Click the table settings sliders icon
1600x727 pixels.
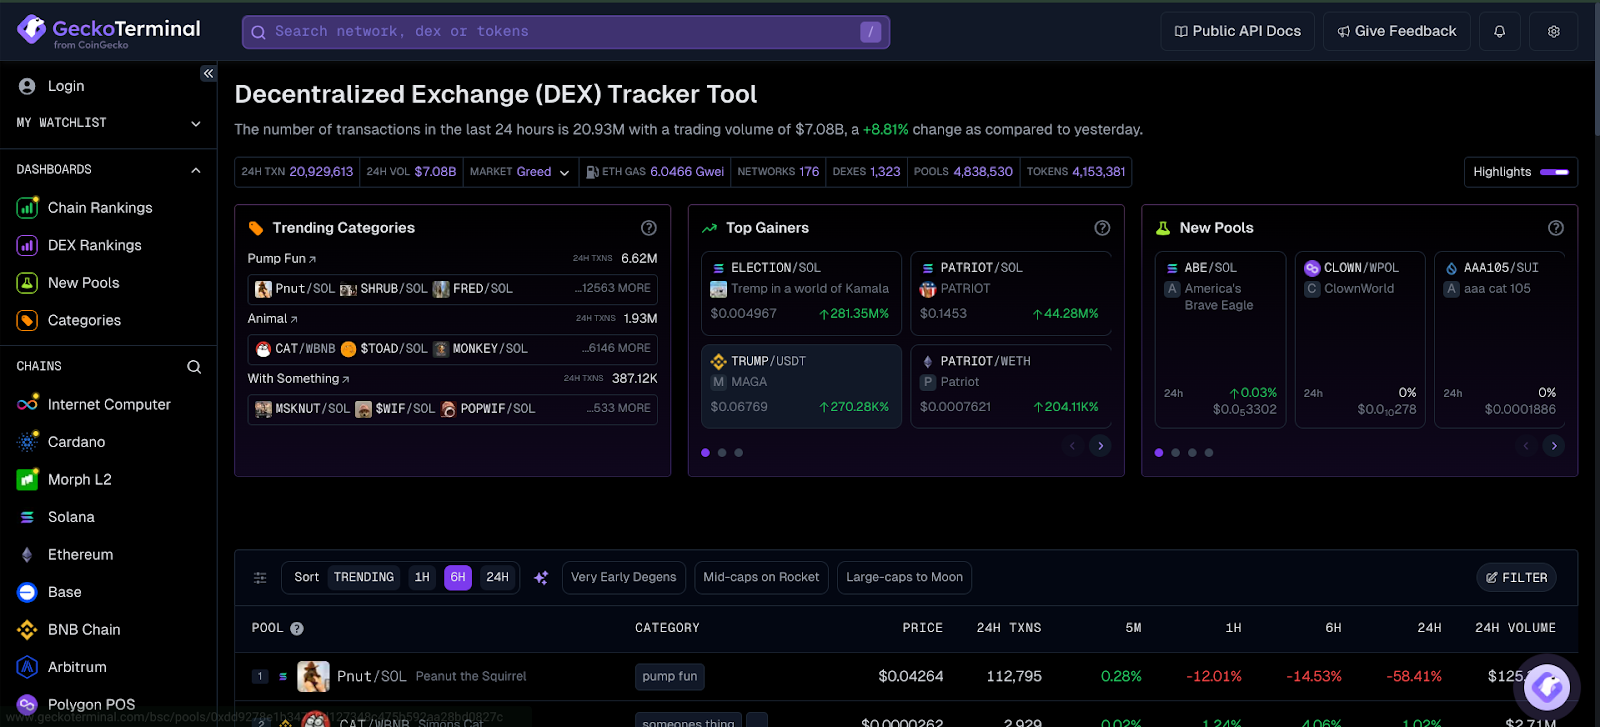point(260,577)
